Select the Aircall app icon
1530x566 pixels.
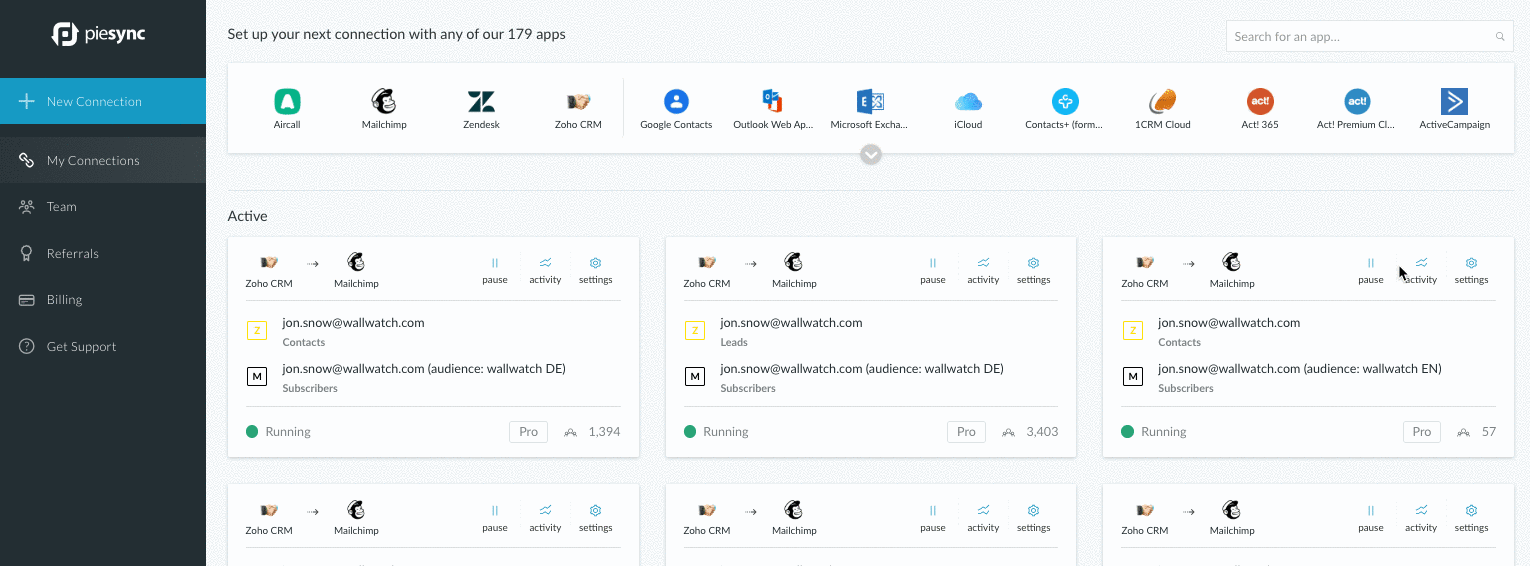click(287, 101)
